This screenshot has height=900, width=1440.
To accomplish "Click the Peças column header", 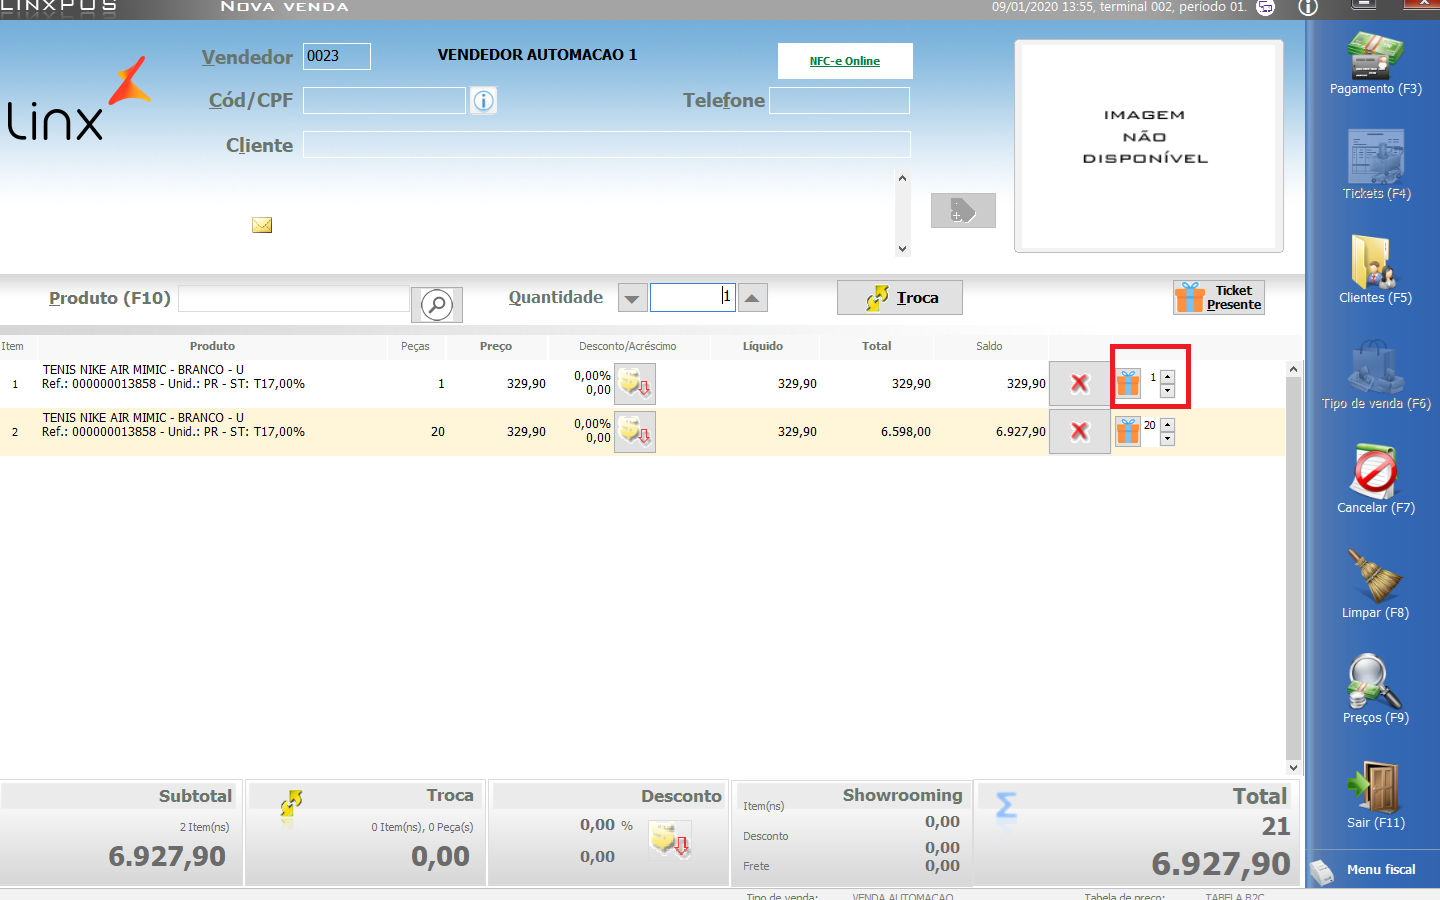I will pos(415,346).
